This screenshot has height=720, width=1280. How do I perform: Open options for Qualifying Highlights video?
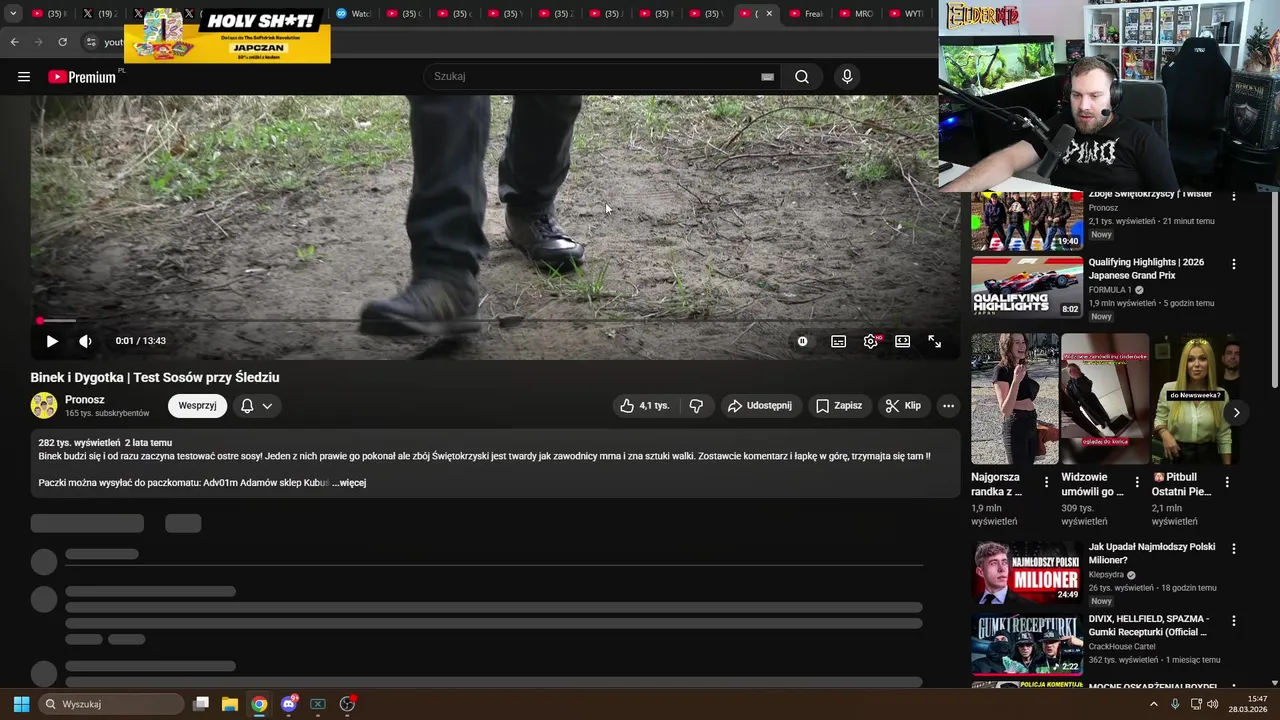pos(1233,264)
